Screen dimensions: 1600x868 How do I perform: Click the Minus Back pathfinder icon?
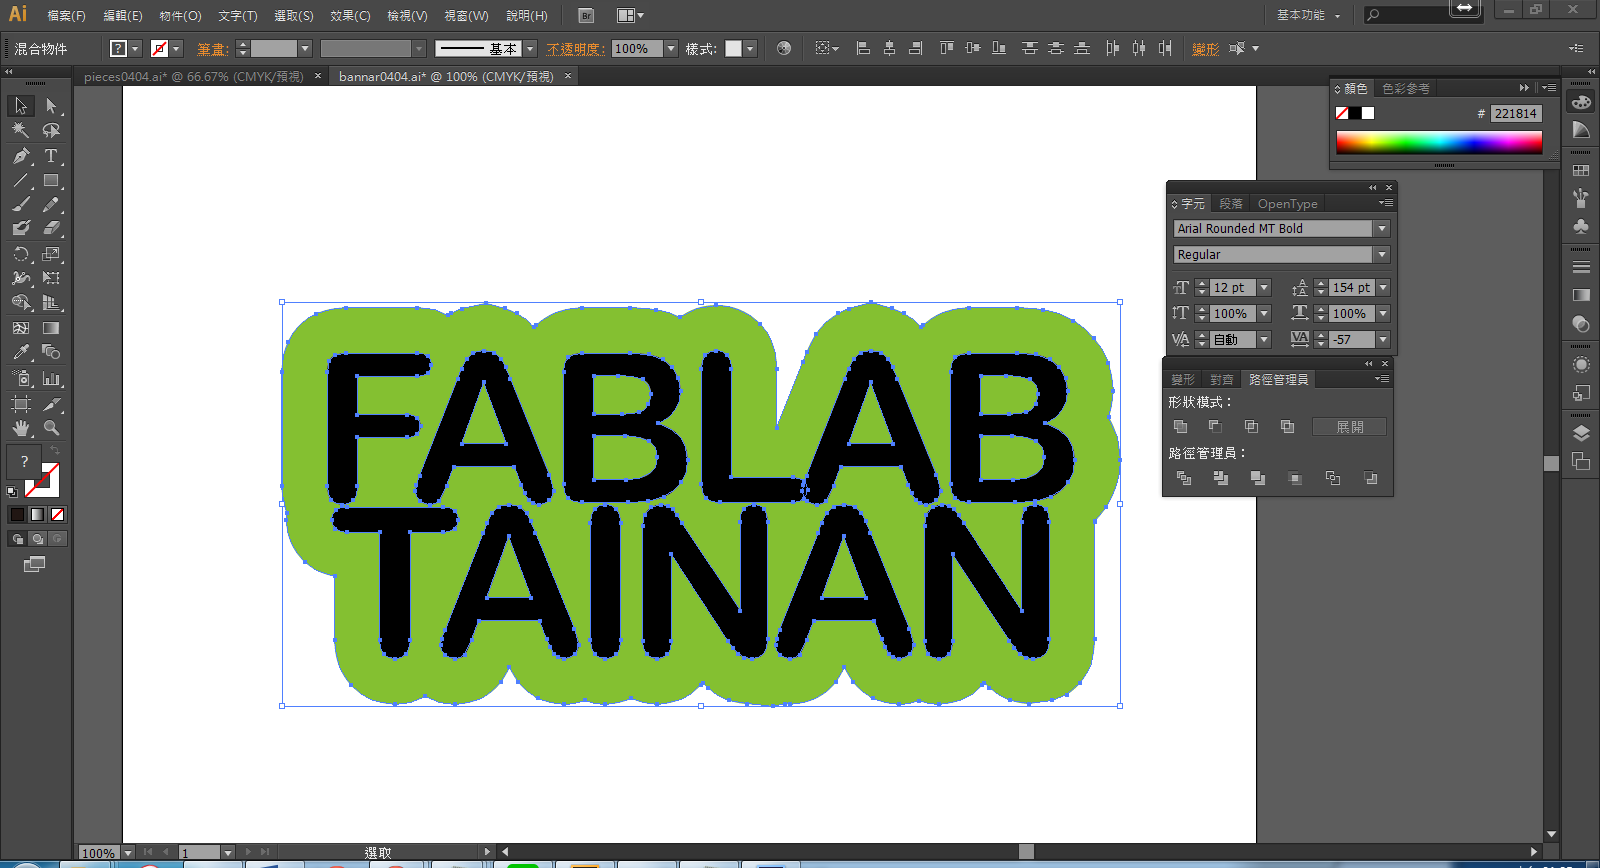pyautogui.click(x=1371, y=479)
